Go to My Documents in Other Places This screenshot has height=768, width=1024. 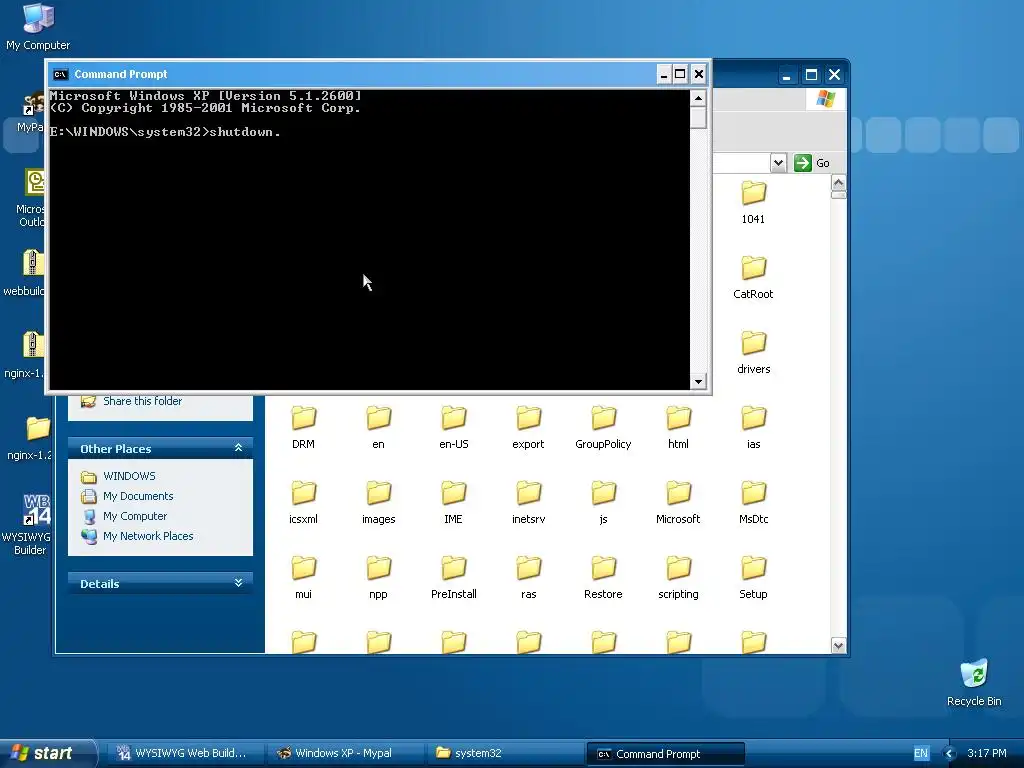coord(138,496)
